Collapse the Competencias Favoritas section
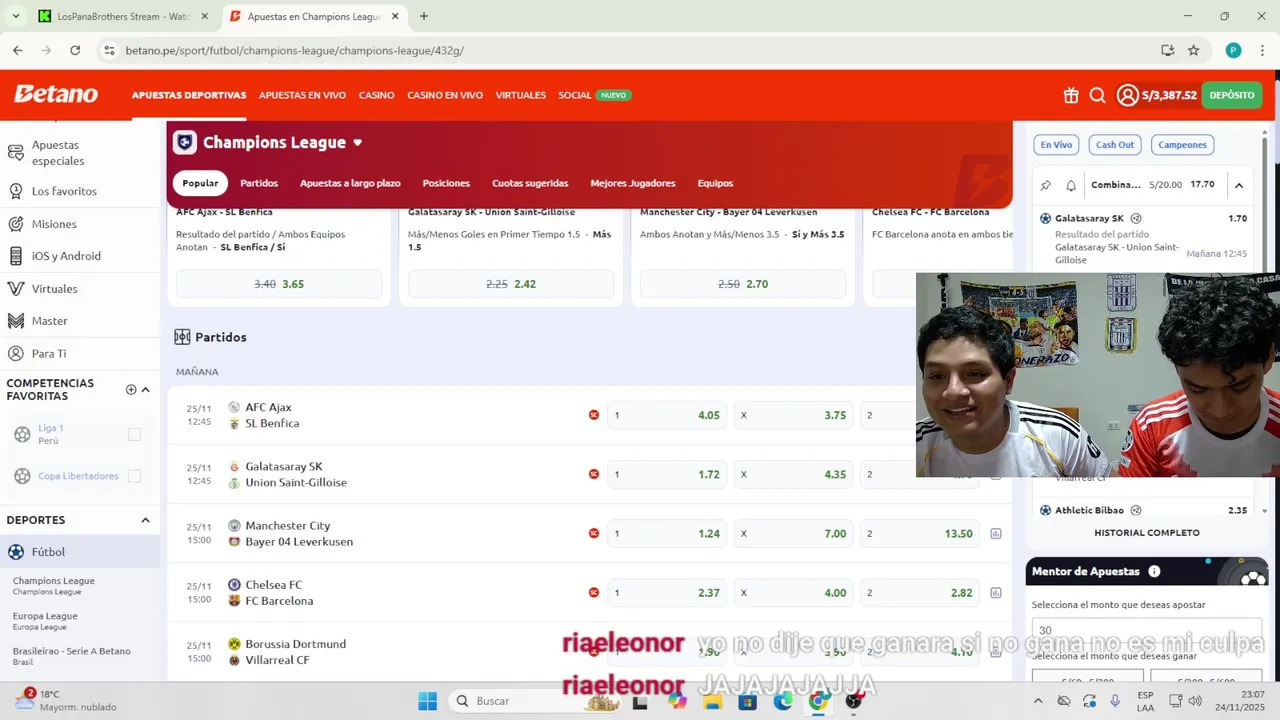This screenshot has width=1280, height=720. click(x=145, y=390)
